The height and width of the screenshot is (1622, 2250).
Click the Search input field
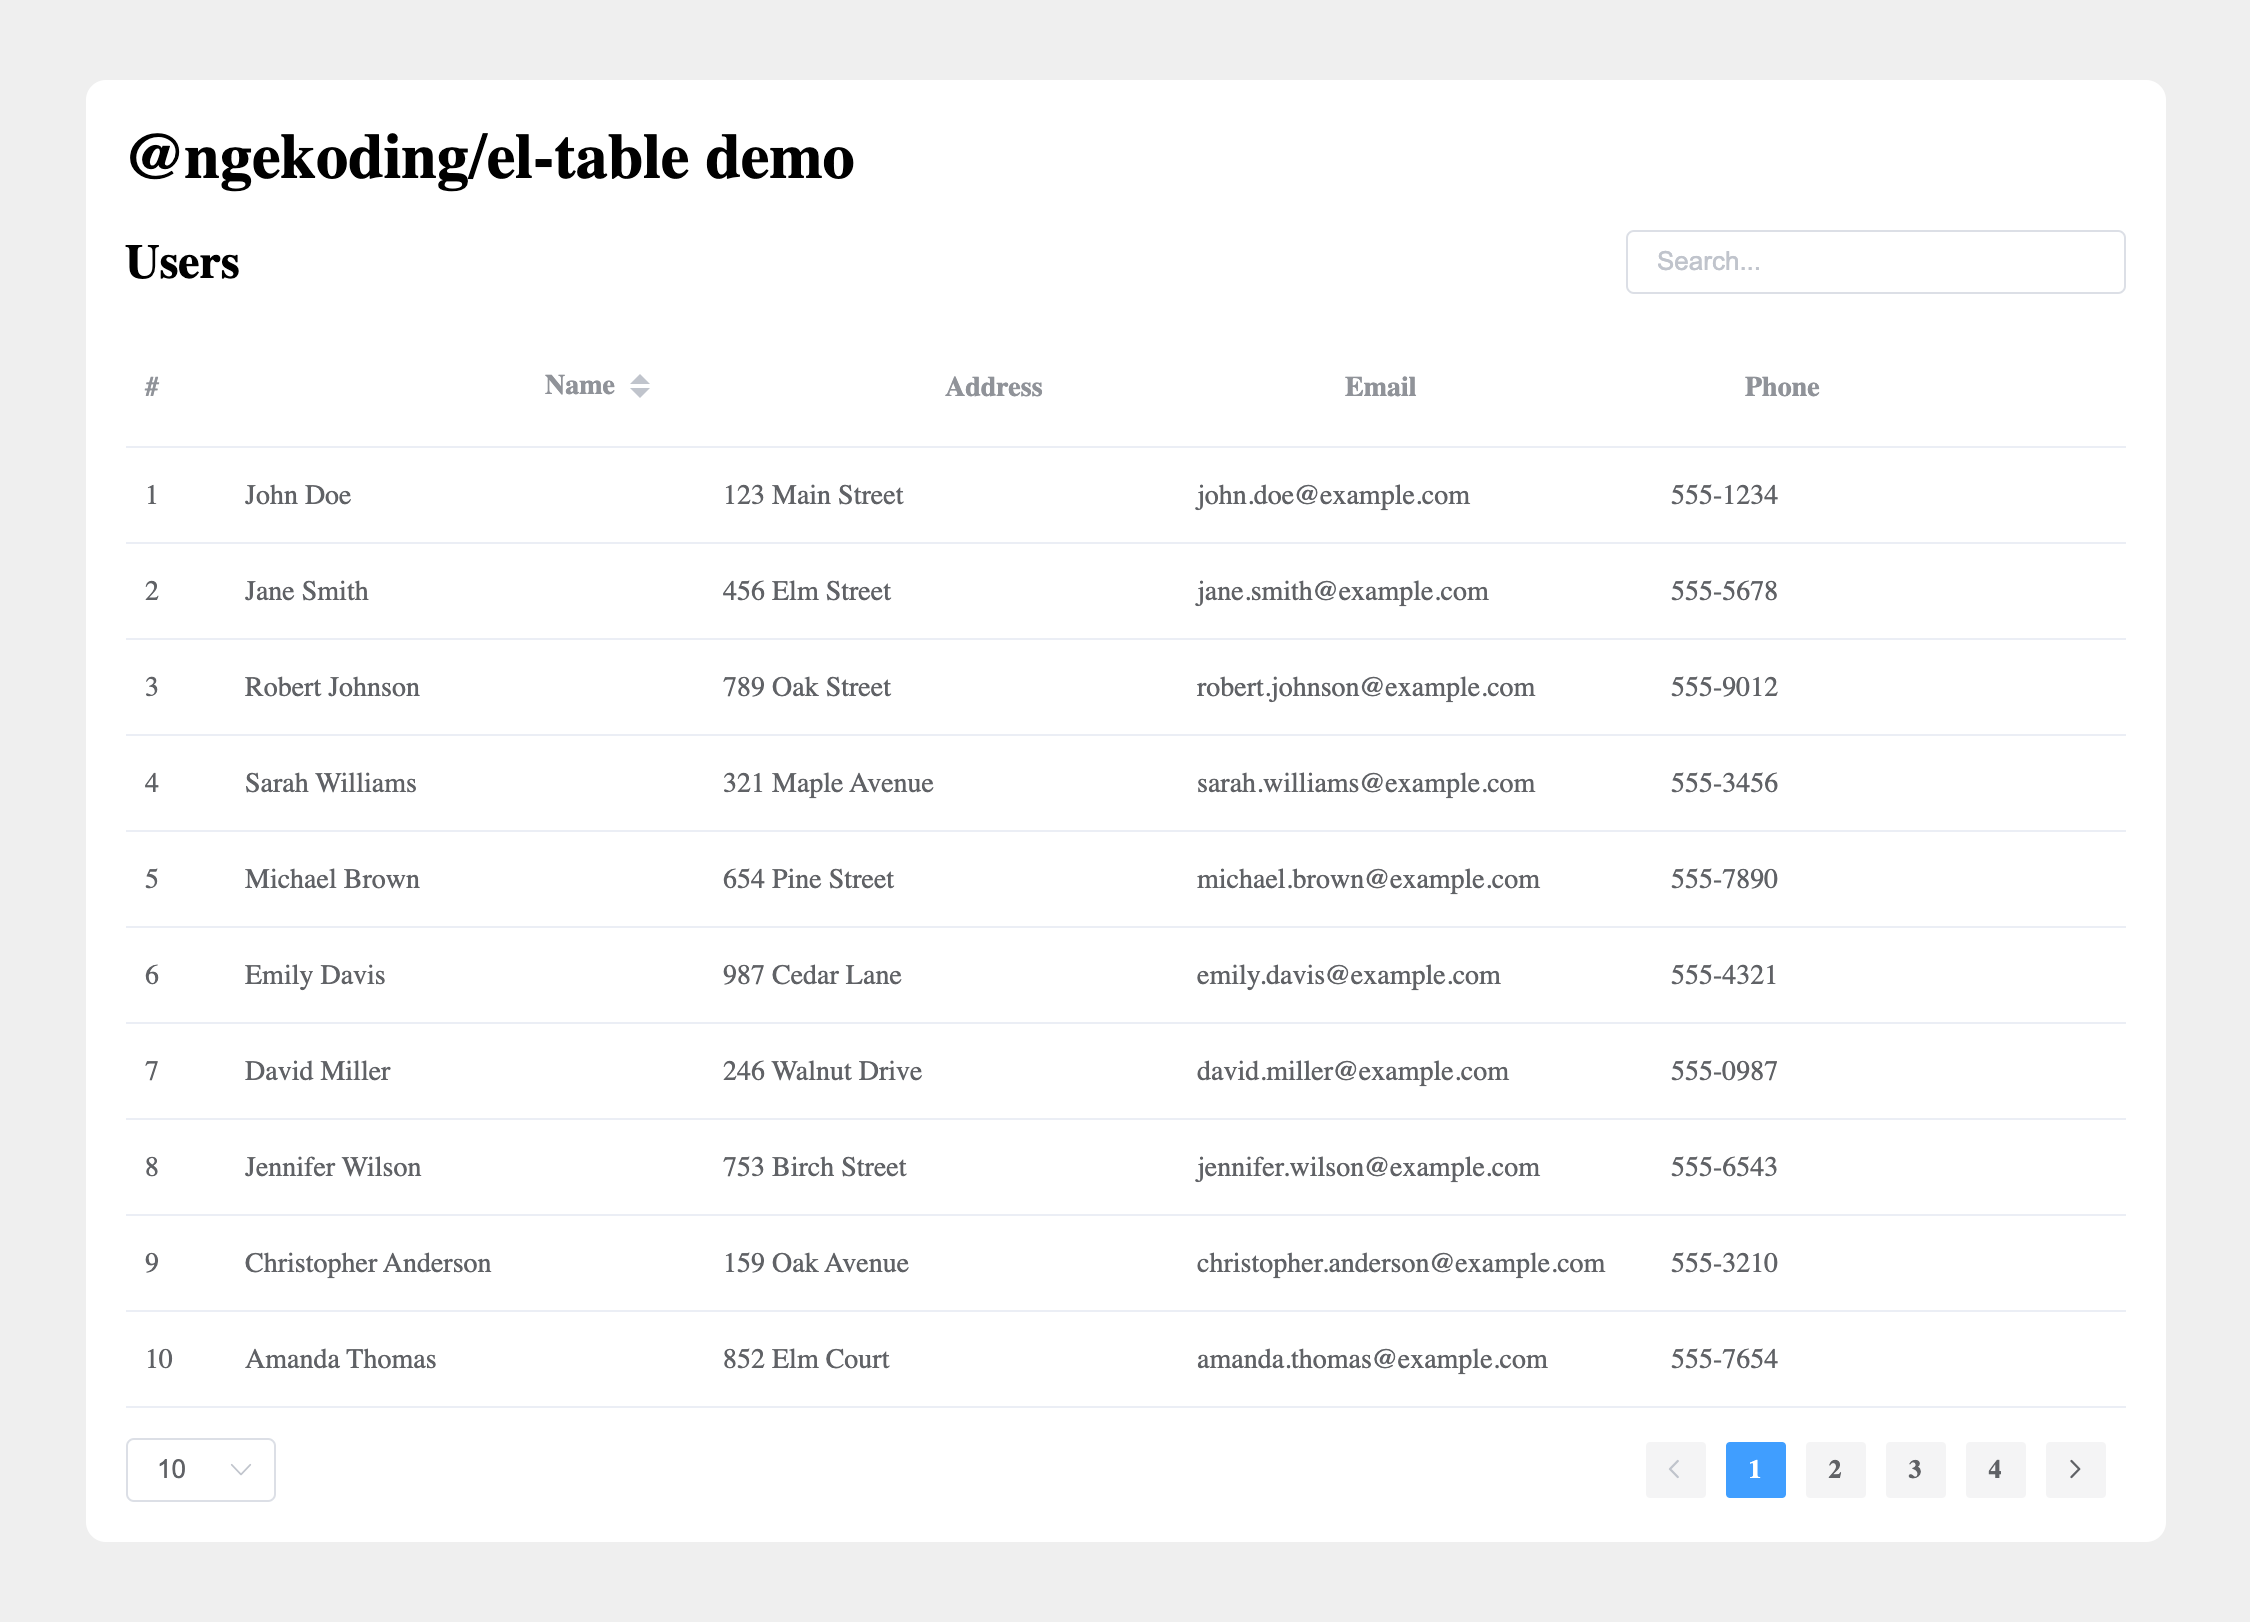(1875, 262)
